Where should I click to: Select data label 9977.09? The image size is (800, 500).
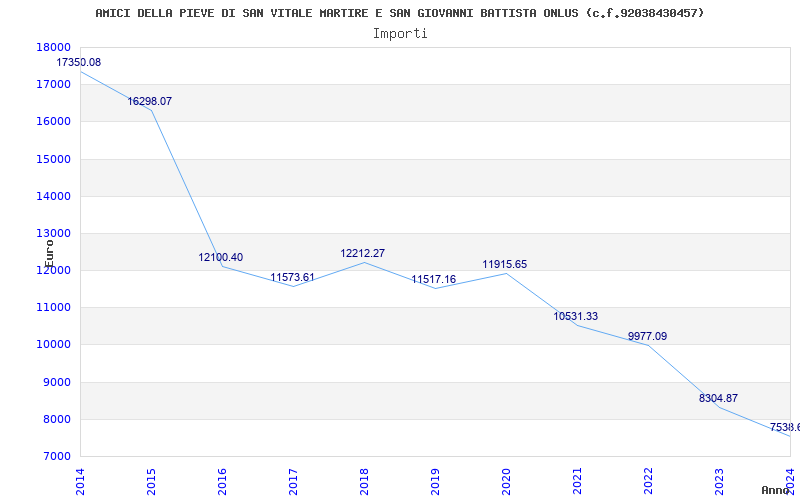[x=647, y=336]
